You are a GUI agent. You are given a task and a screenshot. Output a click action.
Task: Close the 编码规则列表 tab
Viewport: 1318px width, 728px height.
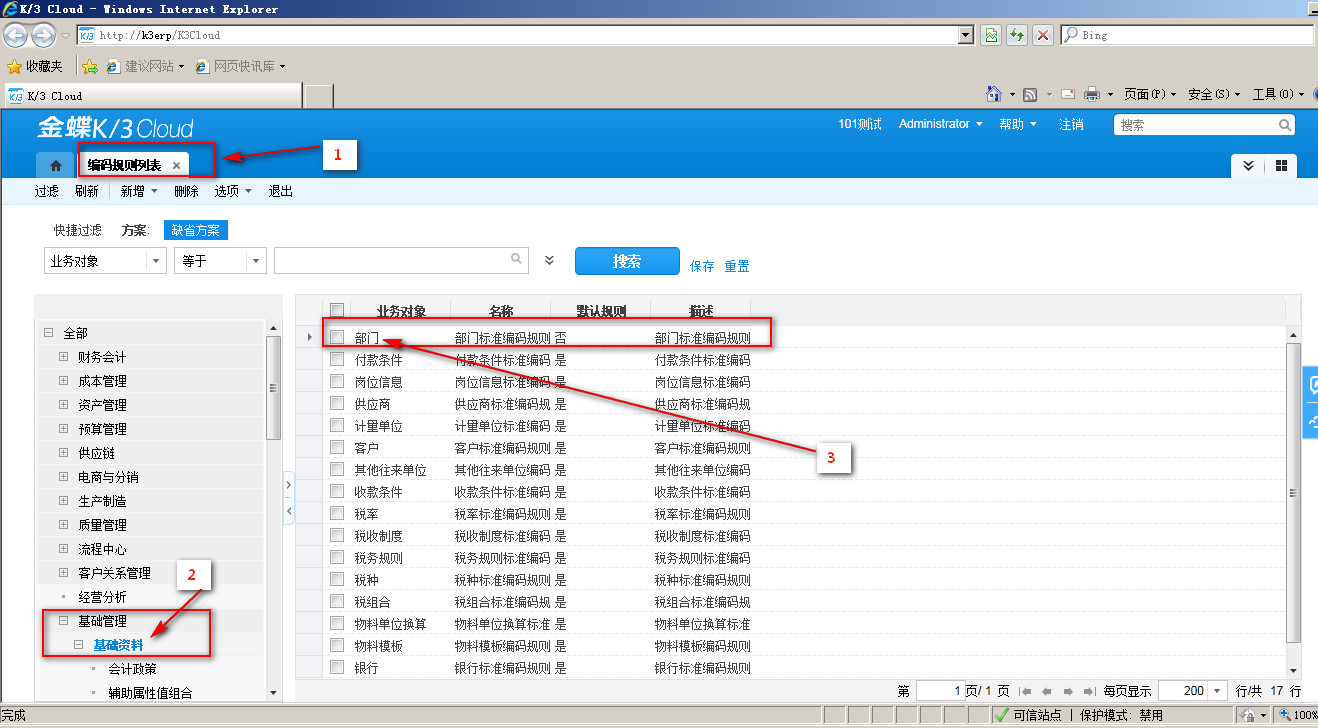176,166
